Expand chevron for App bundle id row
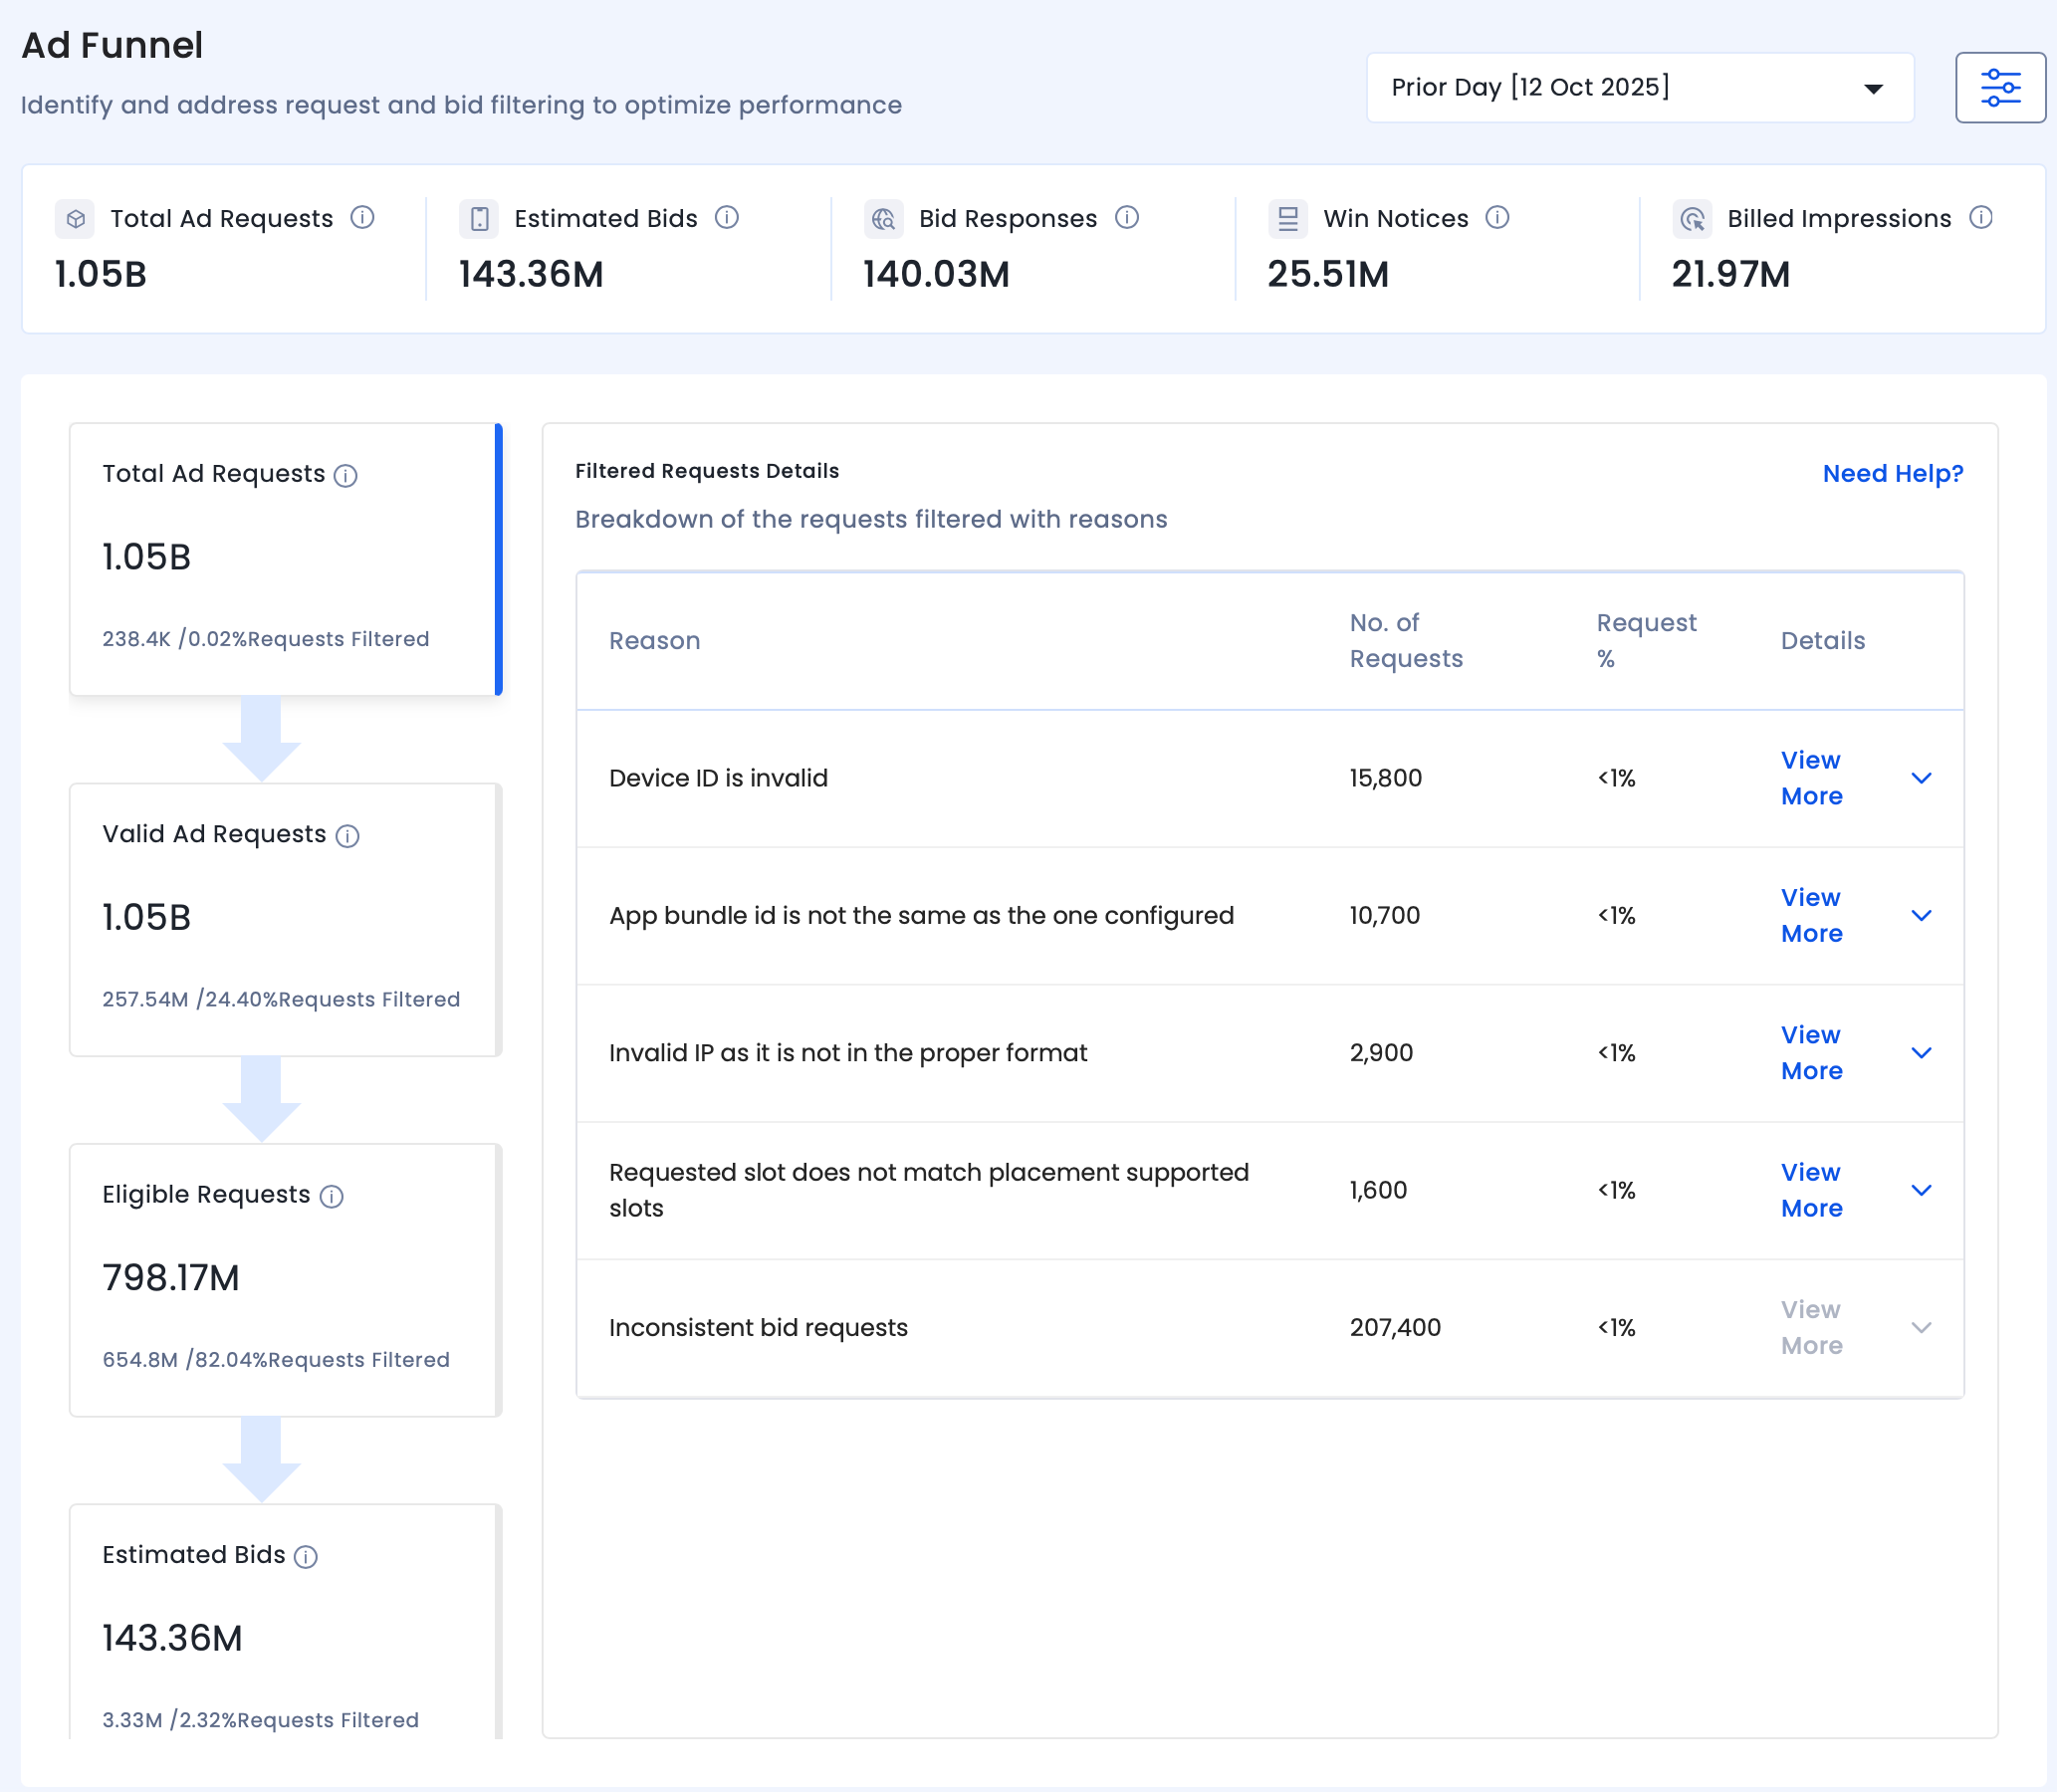 click(x=1921, y=915)
